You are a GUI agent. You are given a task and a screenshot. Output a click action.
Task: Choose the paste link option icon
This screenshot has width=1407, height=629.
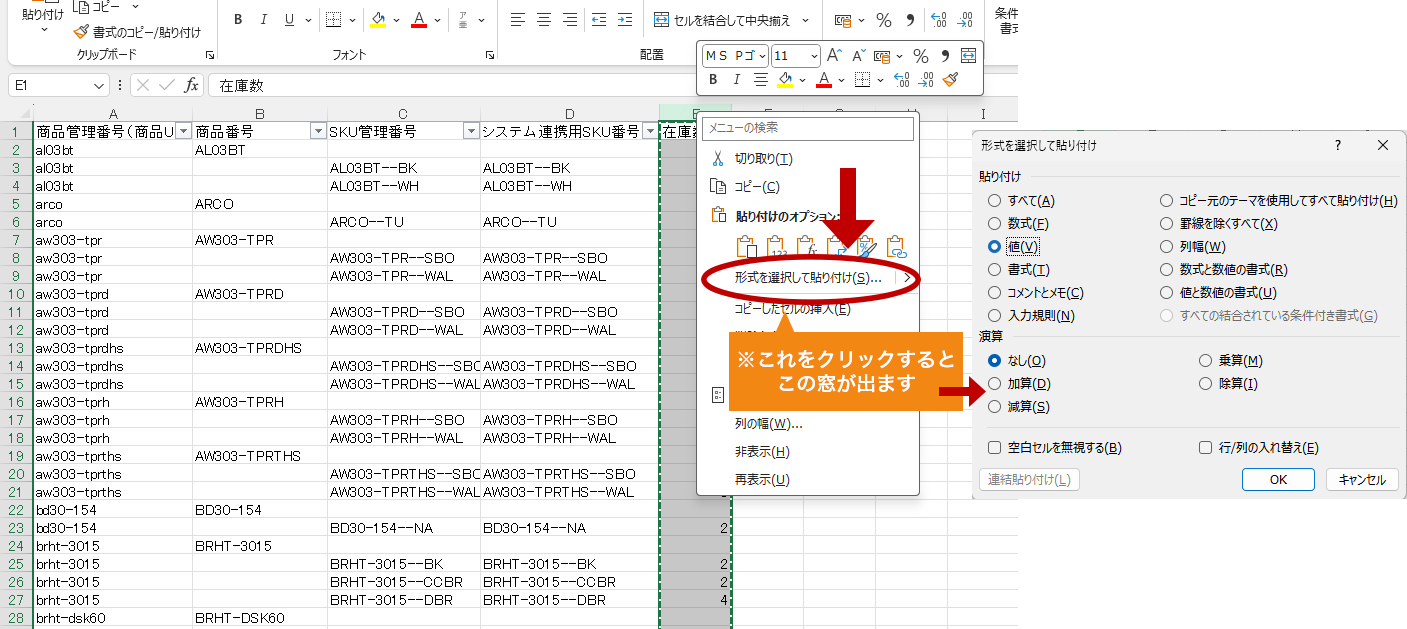pyautogui.click(x=895, y=245)
